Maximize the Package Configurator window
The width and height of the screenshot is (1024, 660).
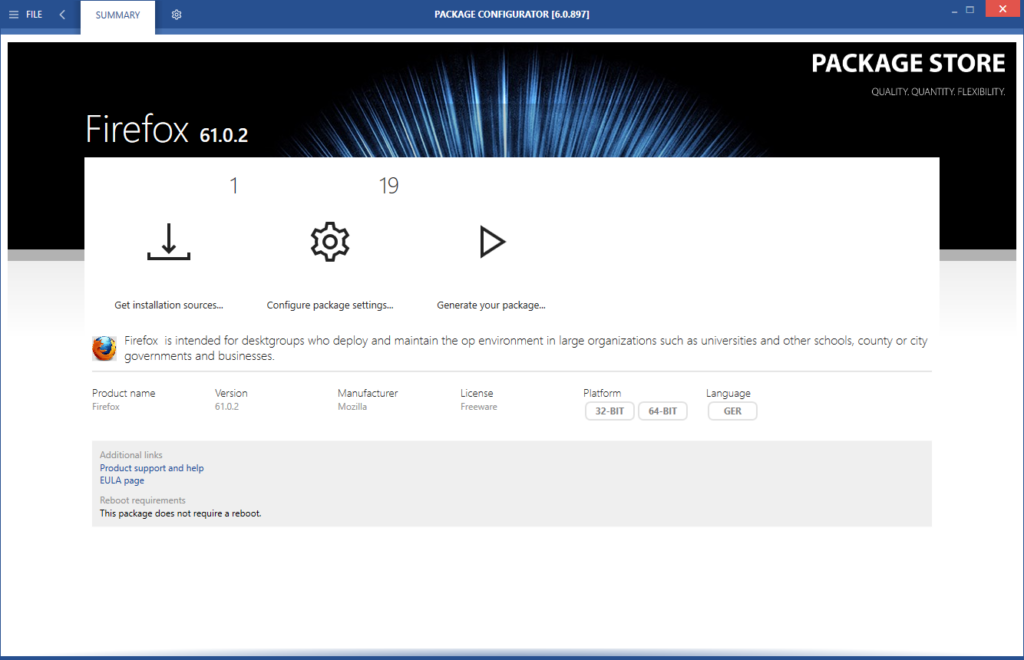970,10
